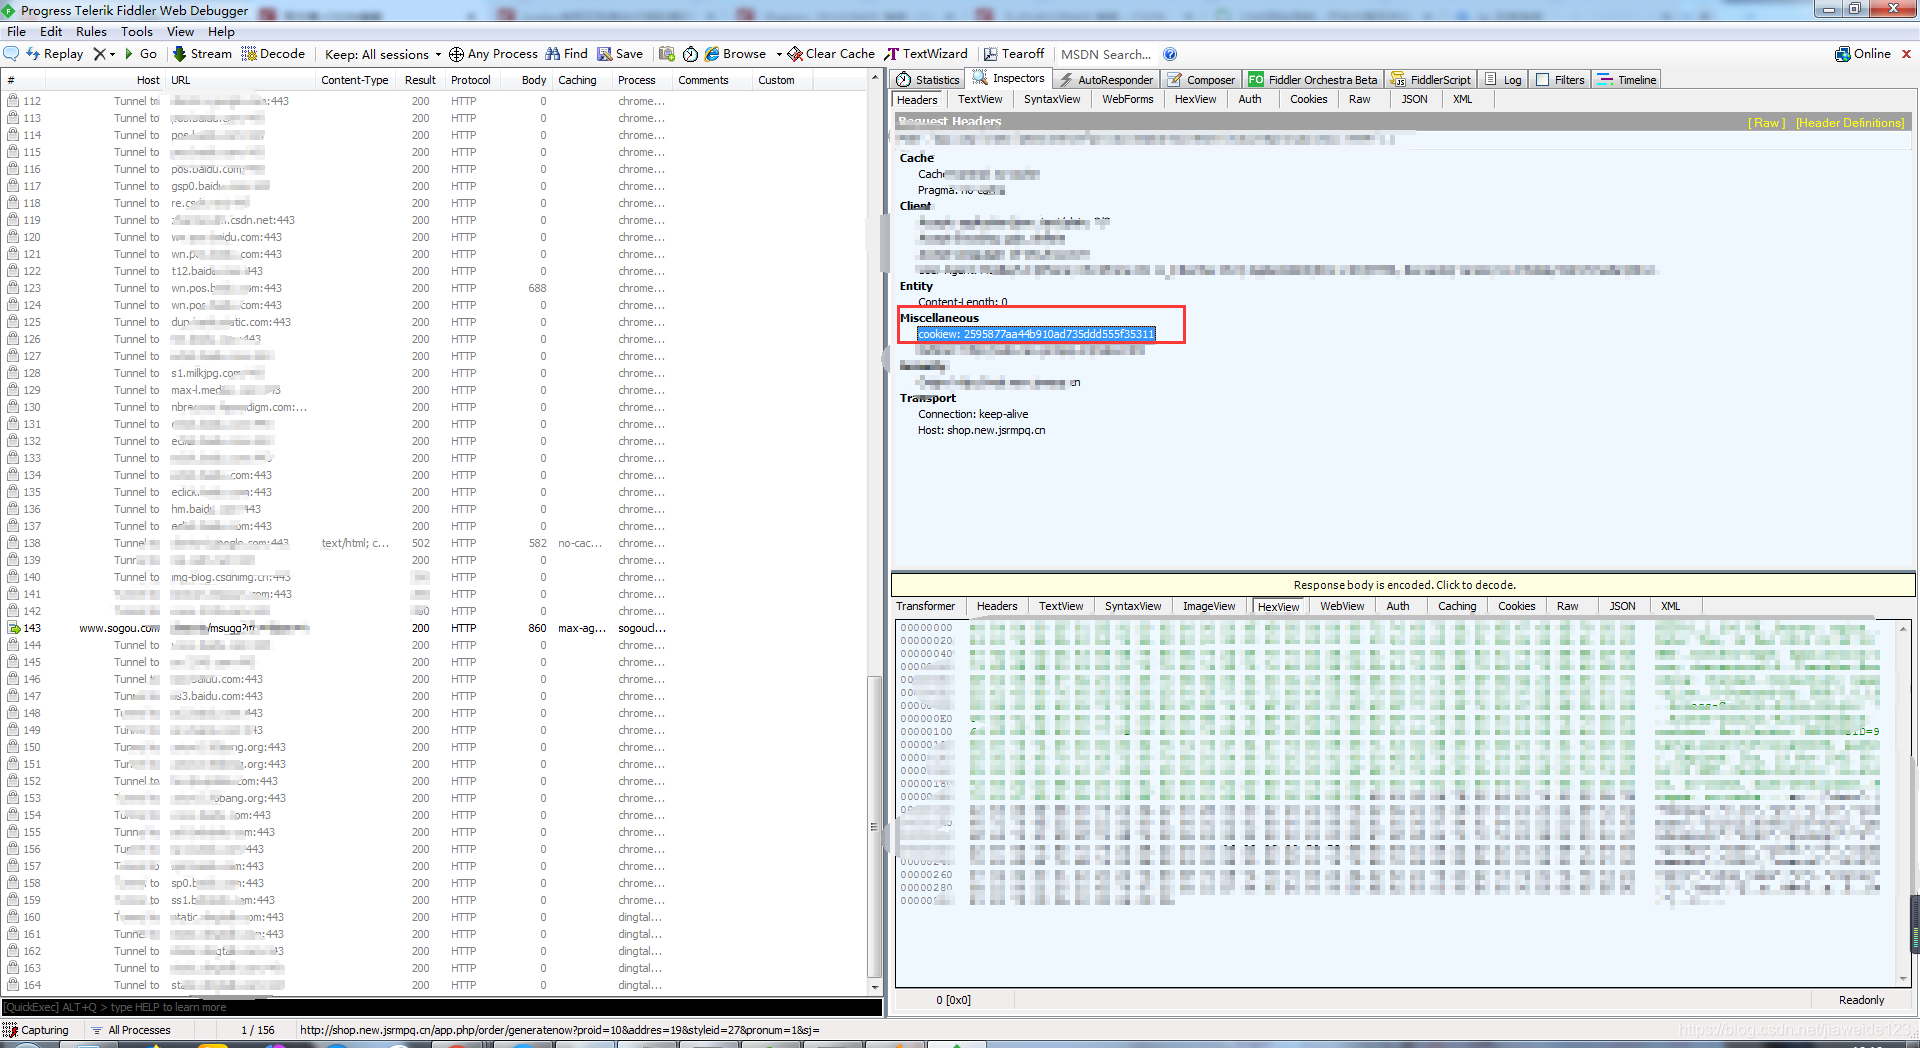This screenshot has height=1048, width=1920.
Task: Open the File menu
Action: pyautogui.click(x=16, y=31)
